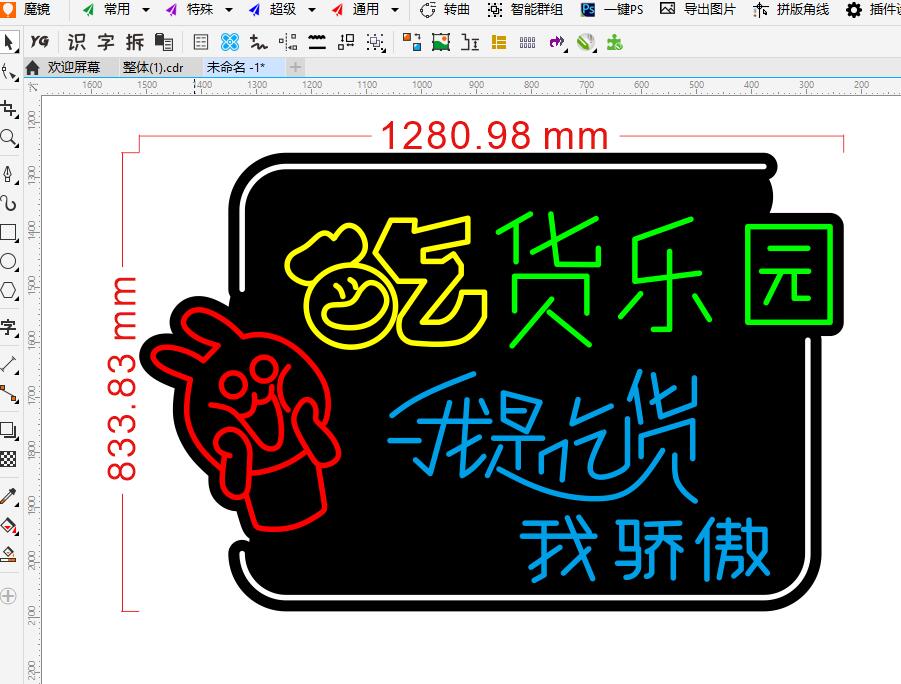Select the Polygon tool
Screen dimensions: 901x684
click(x=9, y=290)
